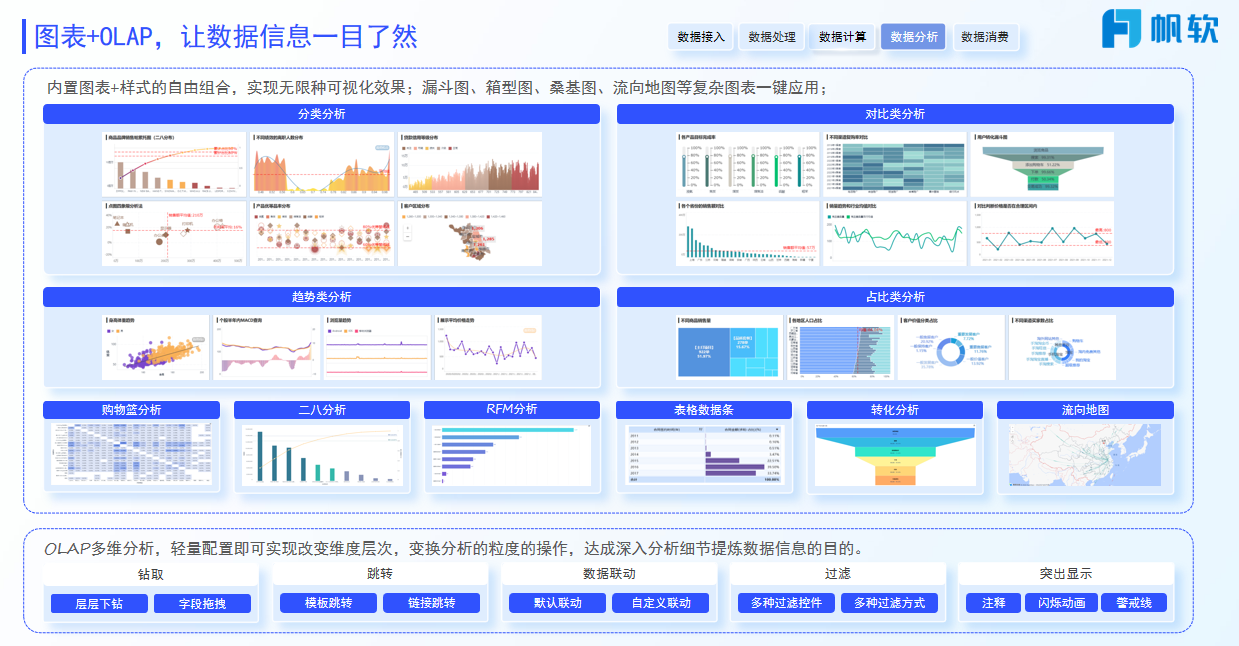Open the 点图四象限分析法 quadrant scatter thumbnail
The width and height of the screenshot is (1239, 646).
[174, 234]
